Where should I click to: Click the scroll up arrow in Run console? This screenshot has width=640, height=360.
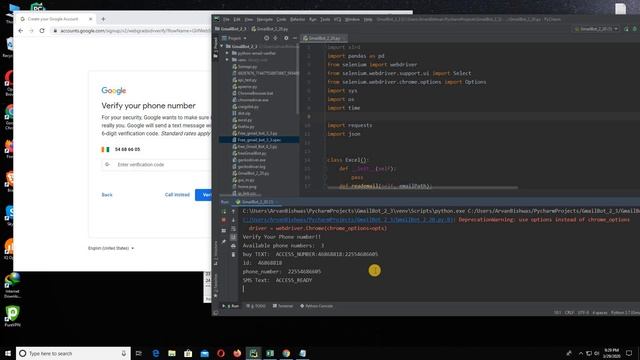(233, 211)
